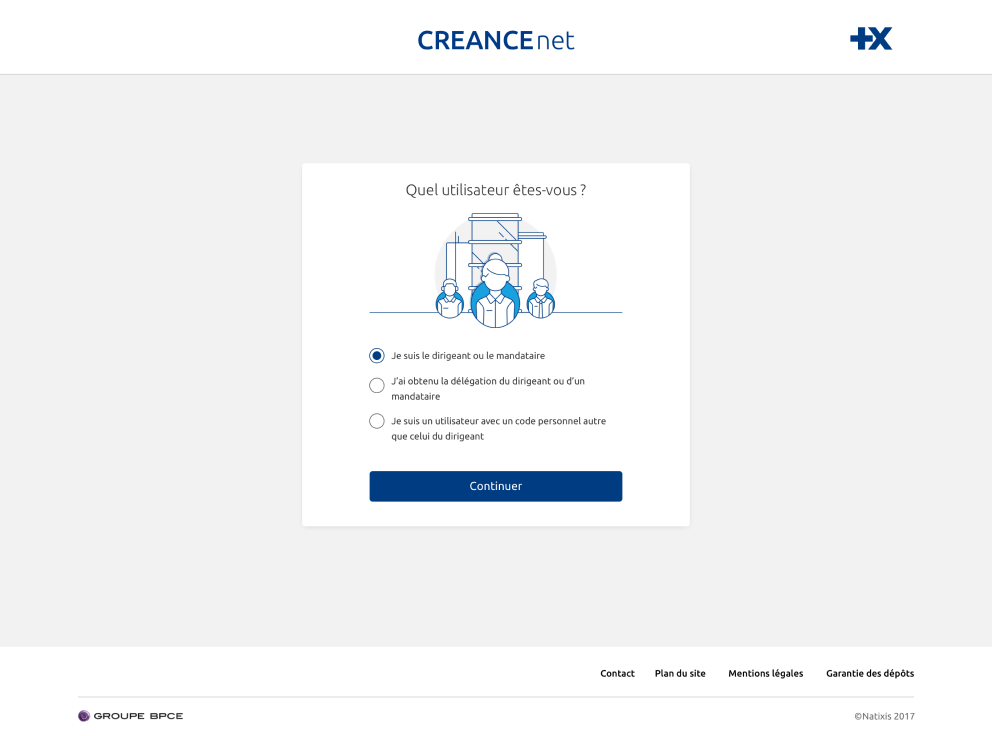Select the "dirigeant ou le mandataire" radio button
Image resolution: width=992 pixels, height=736 pixels.
[377, 356]
